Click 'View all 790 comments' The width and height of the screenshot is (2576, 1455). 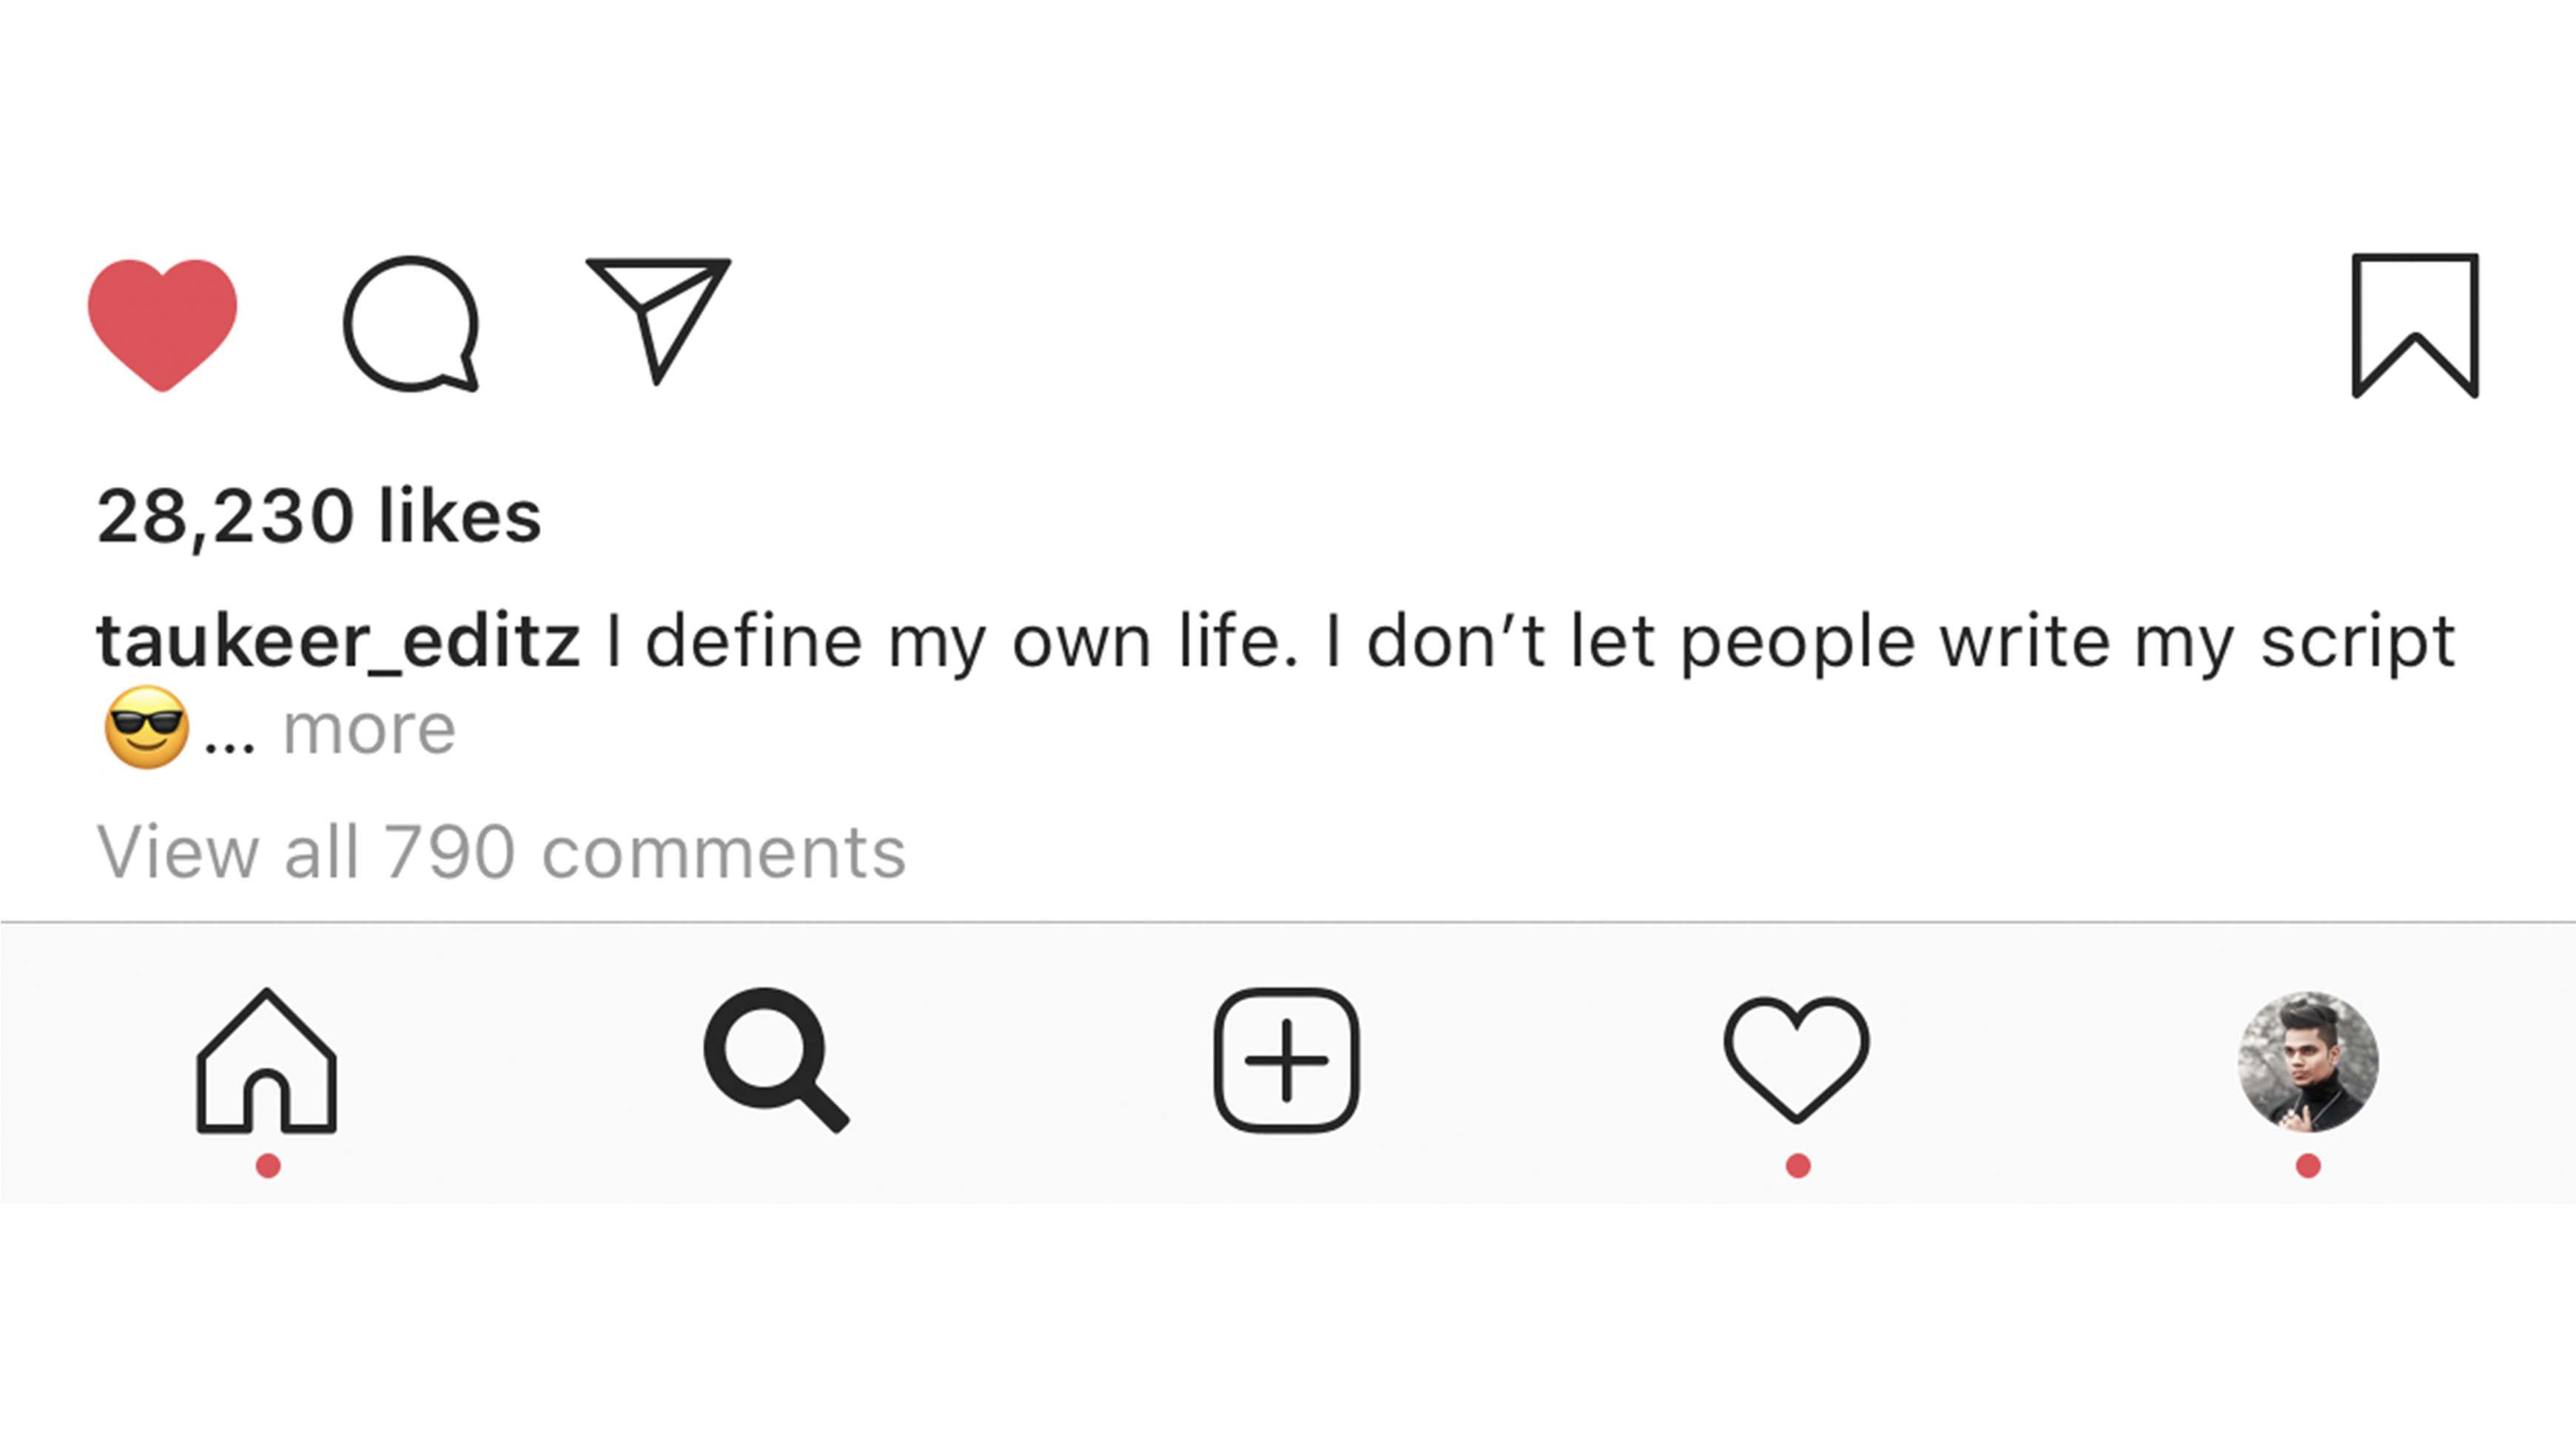[501, 852]
